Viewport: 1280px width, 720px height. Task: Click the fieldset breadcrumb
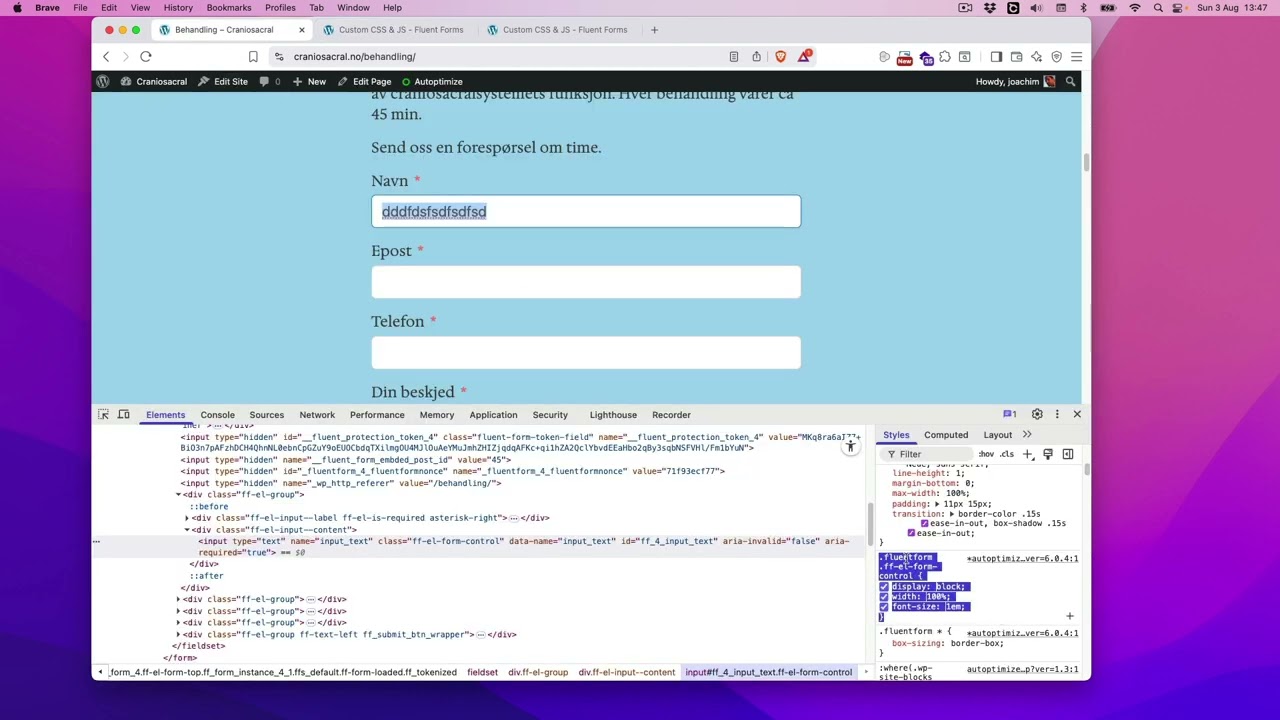[482, 672]
